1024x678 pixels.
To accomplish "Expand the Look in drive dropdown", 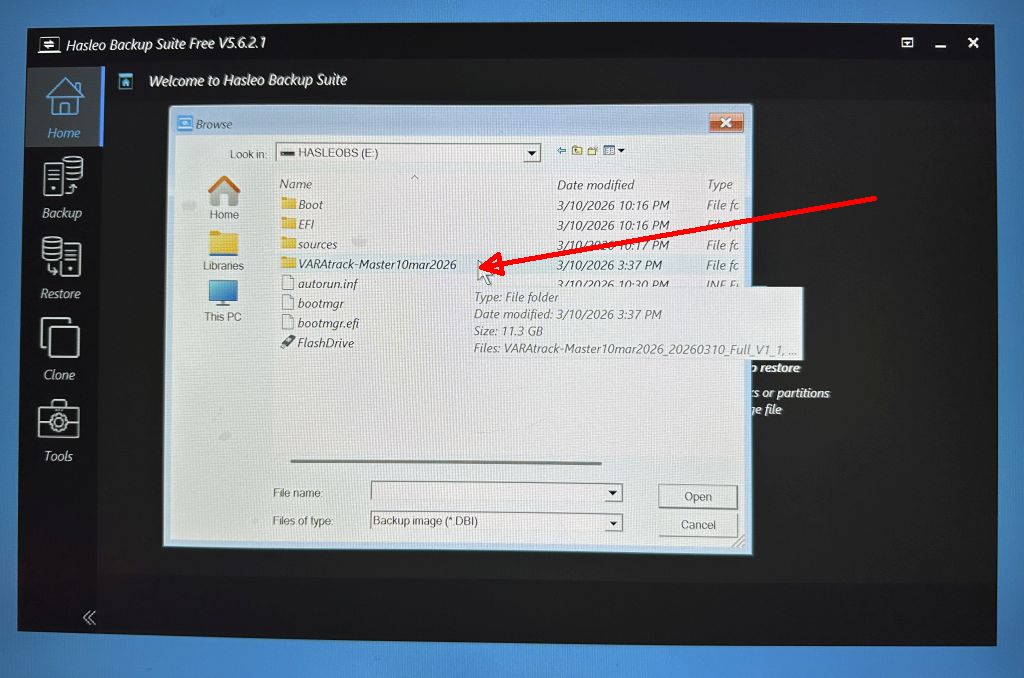I will click(x=532, y=153).
